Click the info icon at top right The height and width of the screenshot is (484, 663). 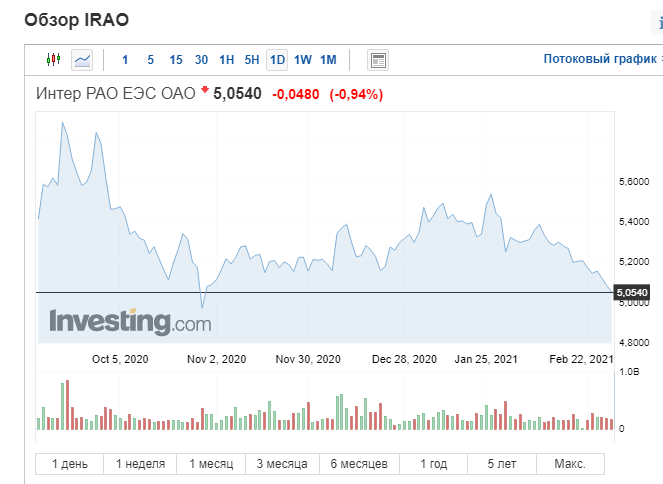658,20
